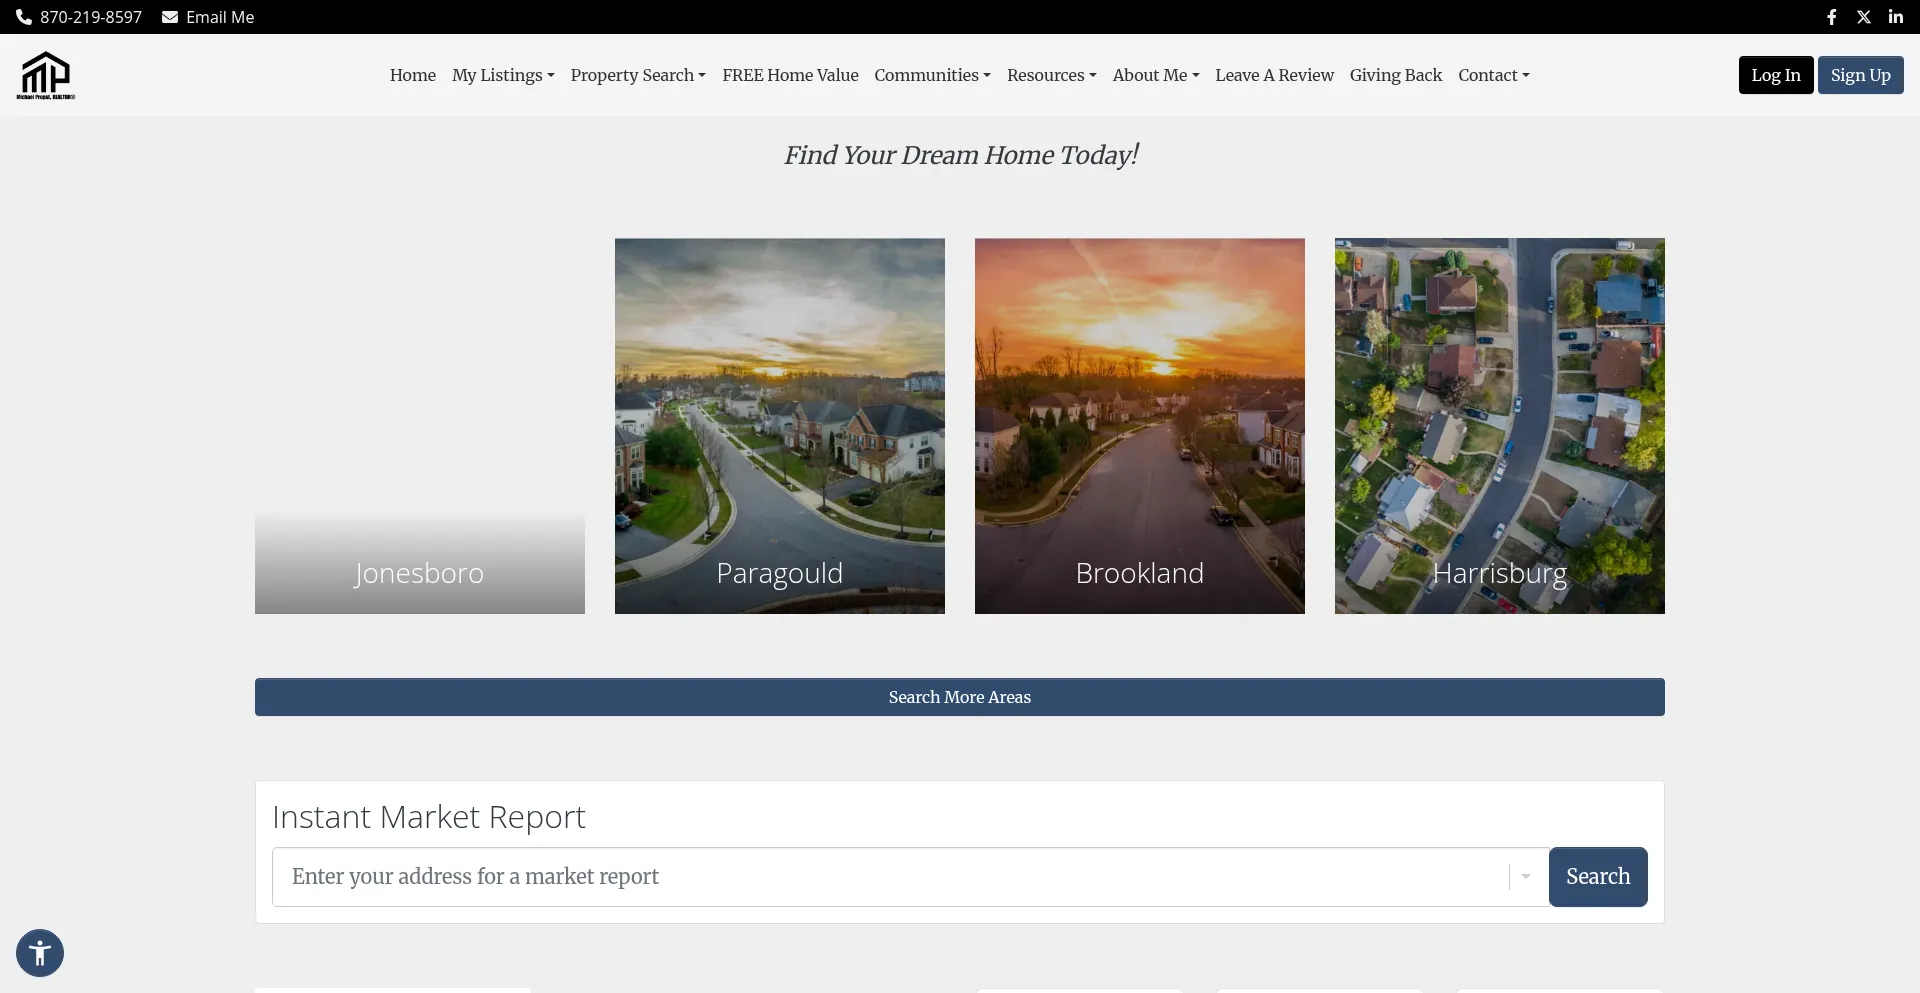Screen dimensions: 1920x993
Task: Select the Paragould community thumbnail
Action: [x=779, y=425]
